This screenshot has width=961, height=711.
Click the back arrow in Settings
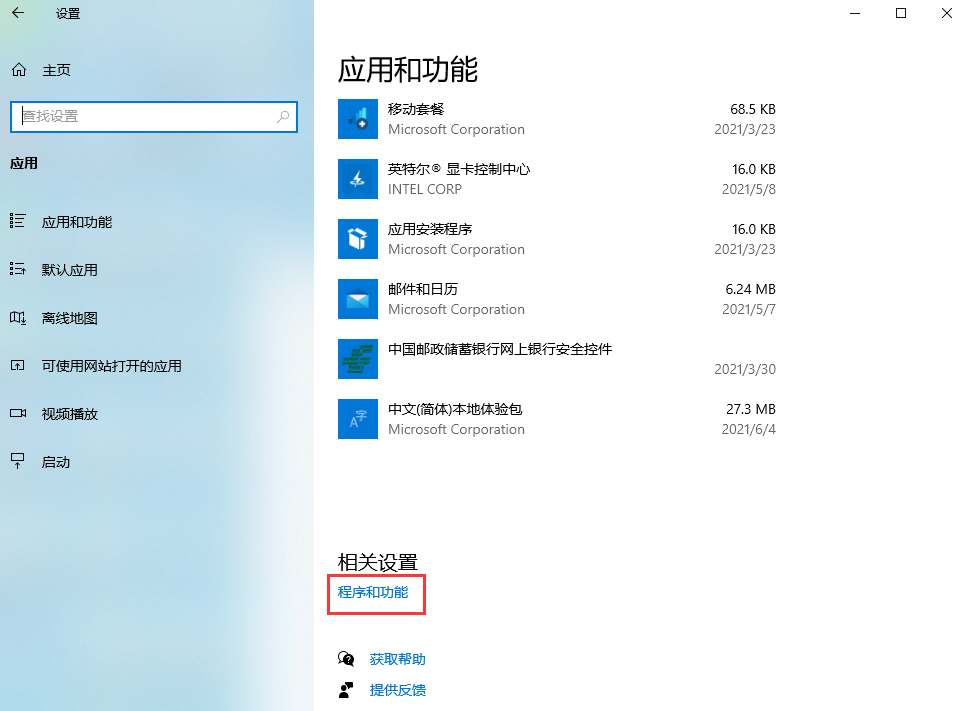pos(18,13)
